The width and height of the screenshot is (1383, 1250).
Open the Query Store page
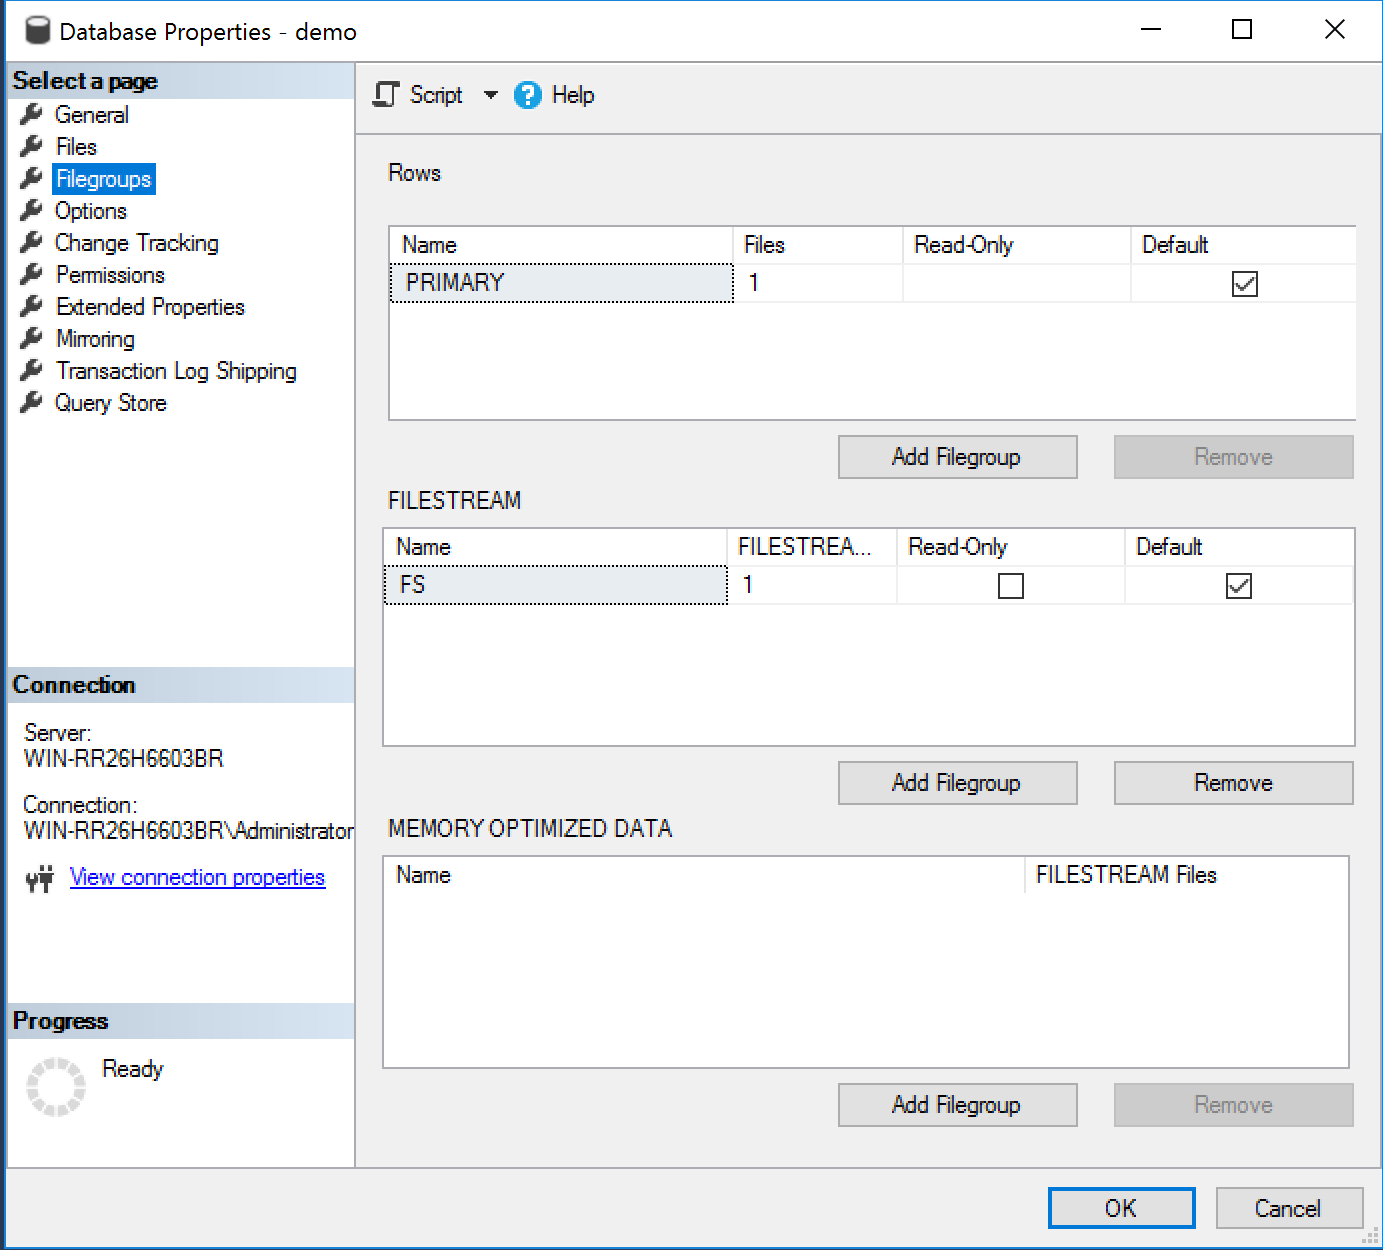(110, 403)
